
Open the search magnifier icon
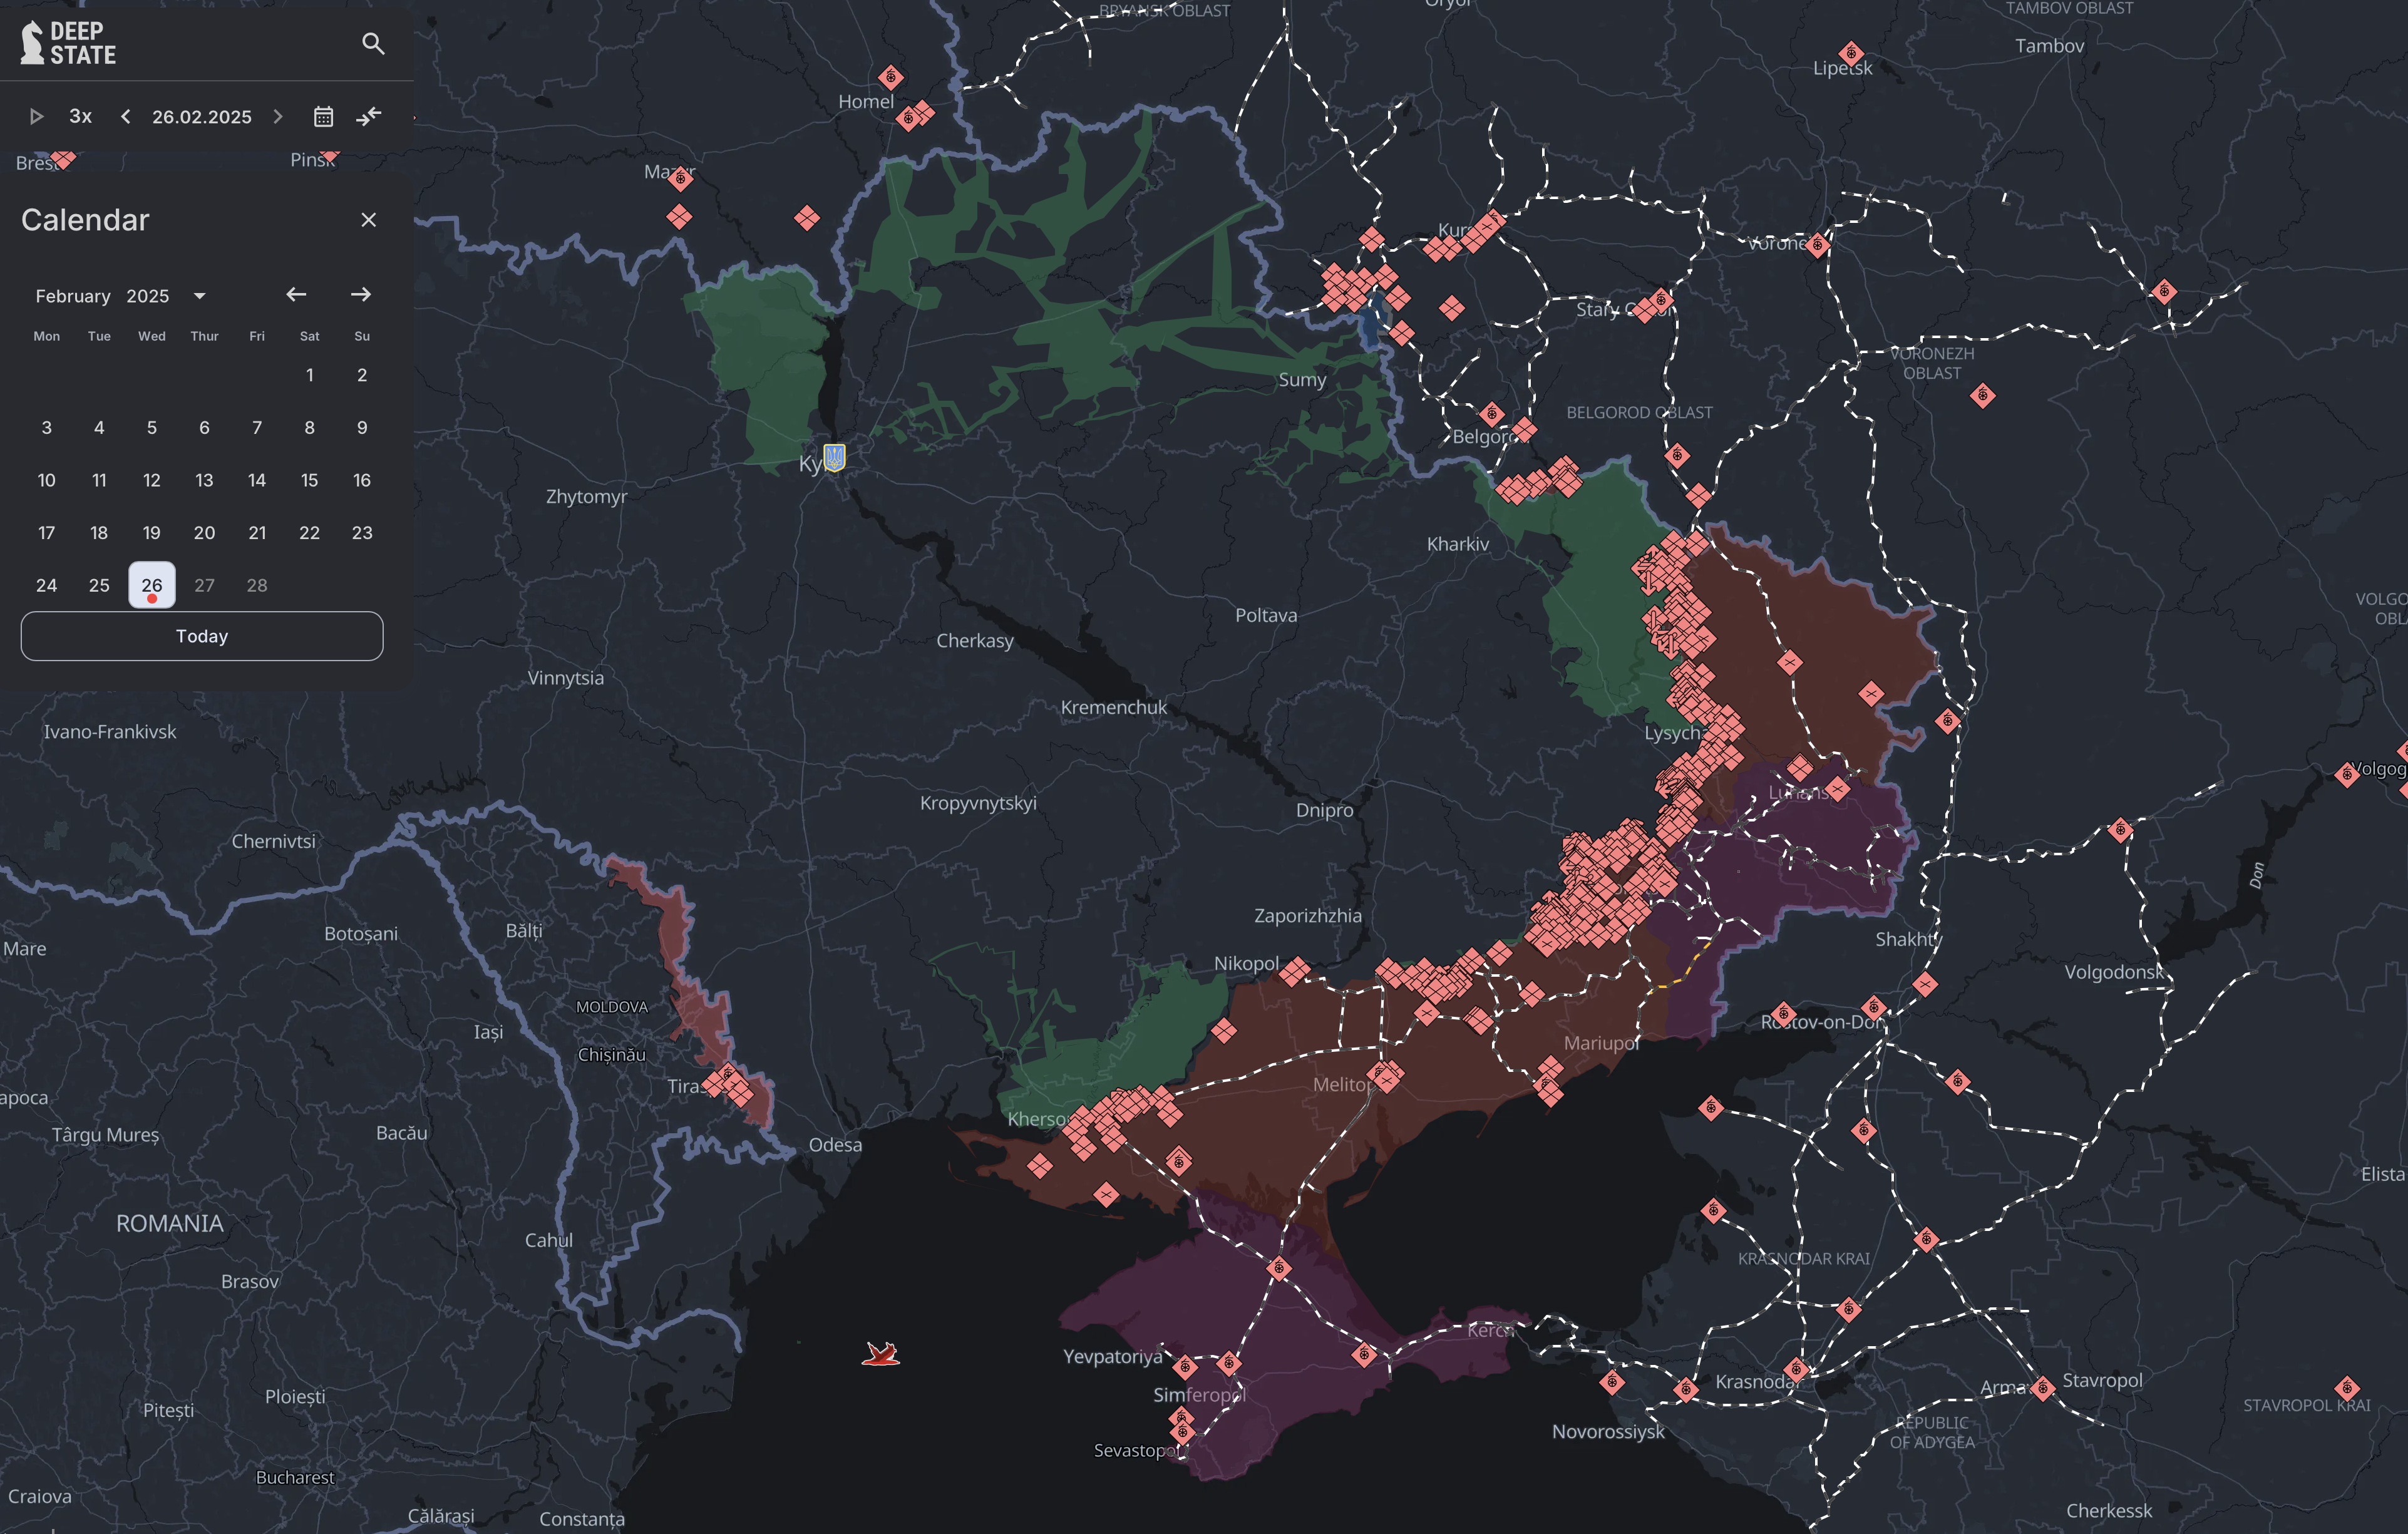(x=373, y=43)
